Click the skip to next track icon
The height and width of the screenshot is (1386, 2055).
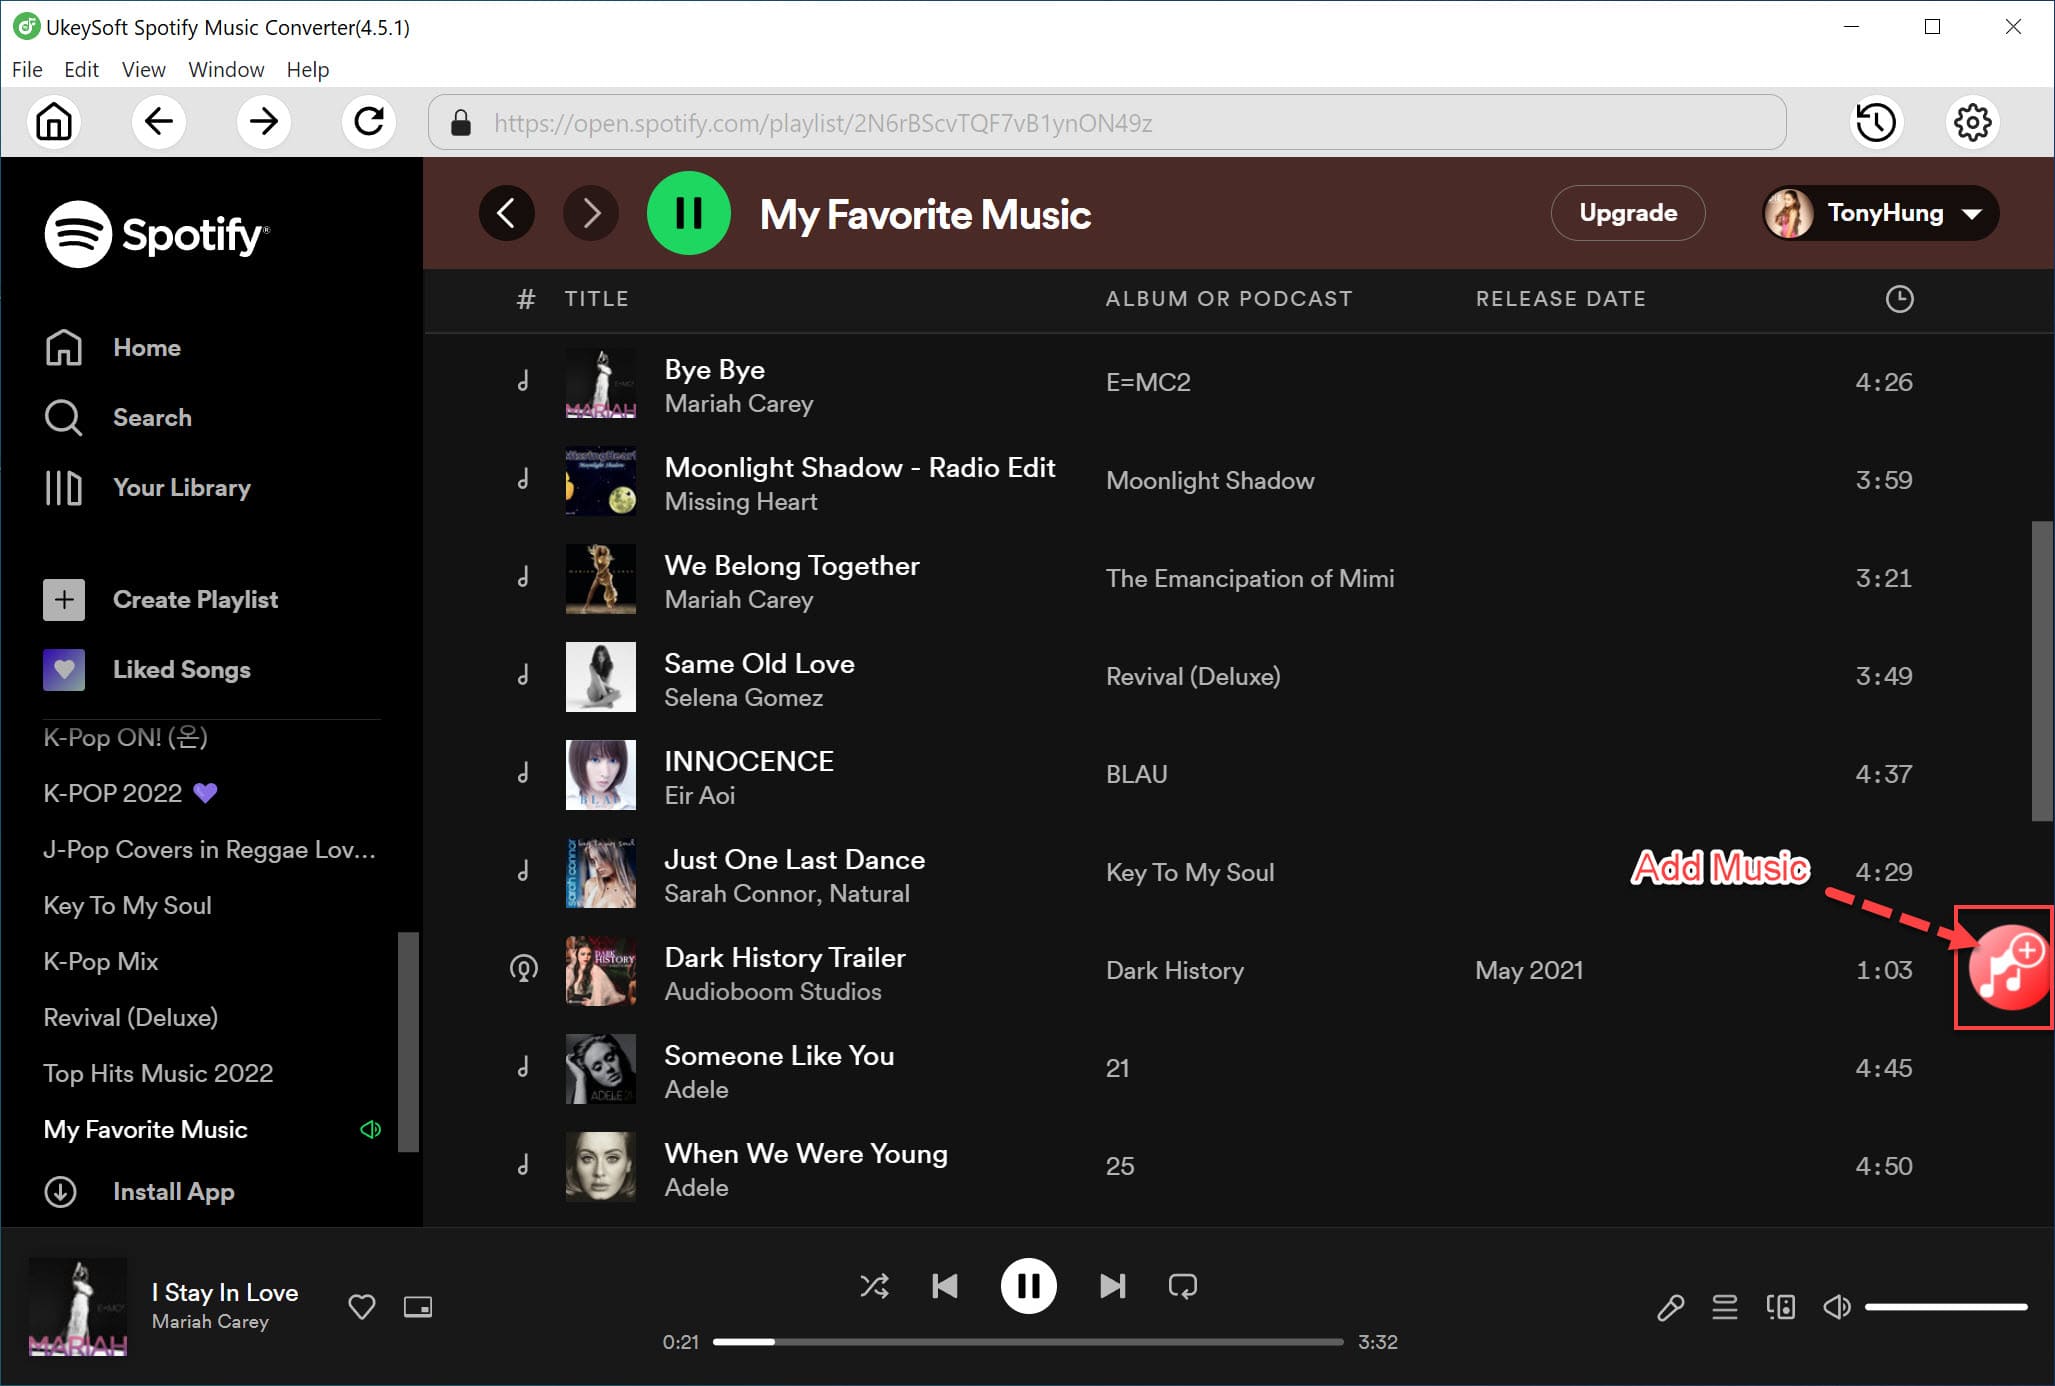pyautogui.click(x=1112, y=1287)
